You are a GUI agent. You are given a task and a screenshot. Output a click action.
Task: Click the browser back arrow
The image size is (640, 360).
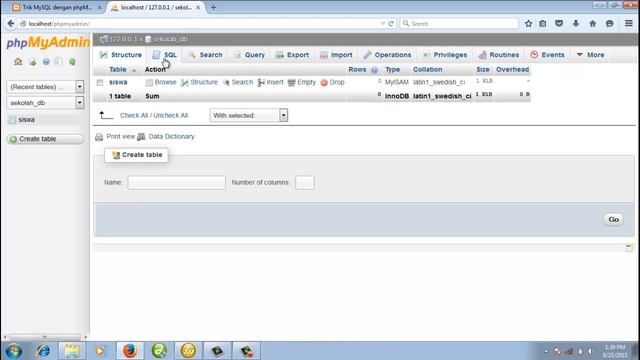[11, 24]
